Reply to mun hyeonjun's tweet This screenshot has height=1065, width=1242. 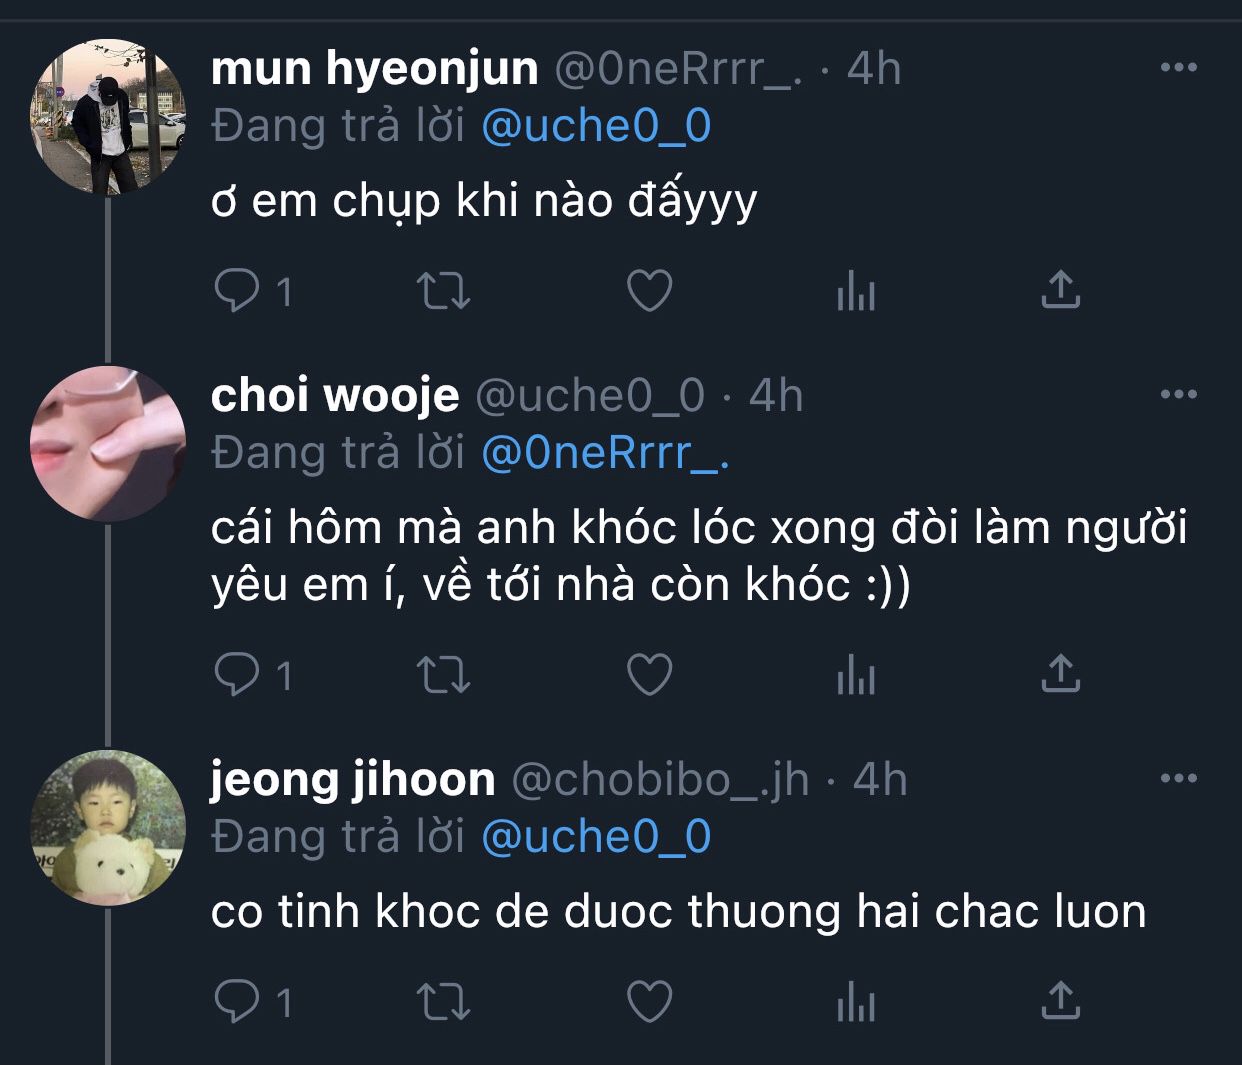pyautogui.click(x=237, y=291)
